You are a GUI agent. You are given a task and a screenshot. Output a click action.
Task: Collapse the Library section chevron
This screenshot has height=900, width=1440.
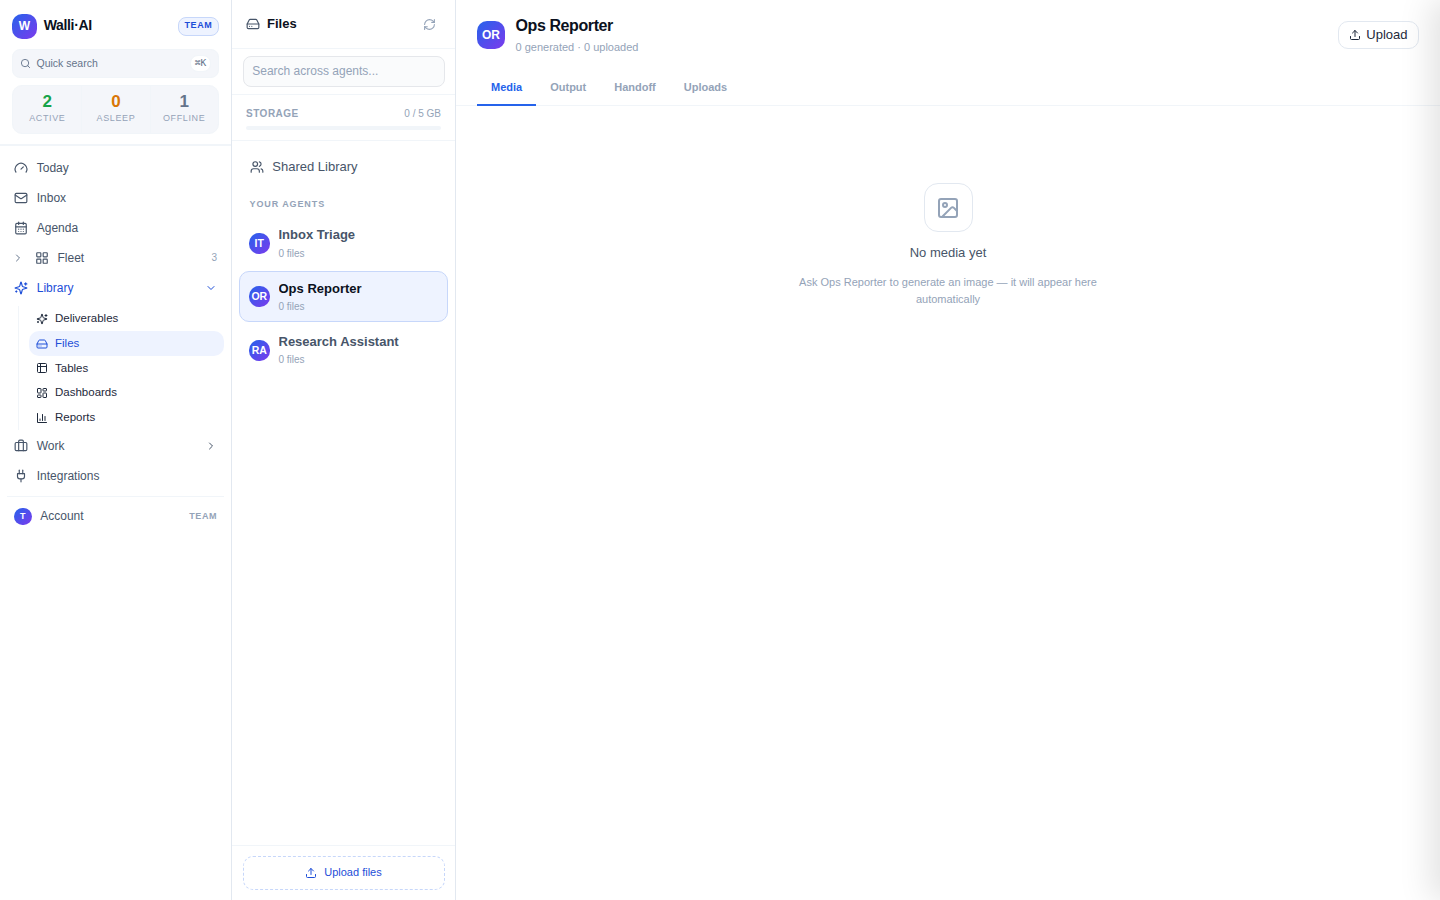coord(211,288)
